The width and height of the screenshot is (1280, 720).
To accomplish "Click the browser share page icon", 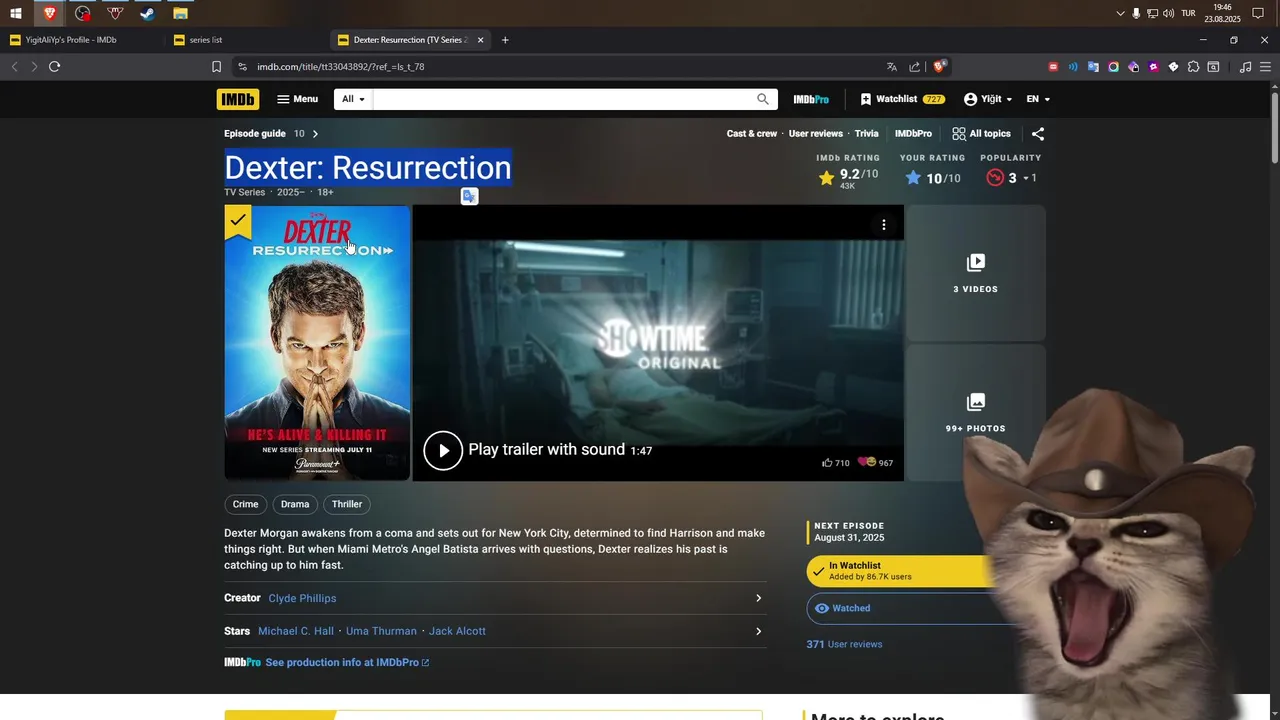I will click(914, 67).
